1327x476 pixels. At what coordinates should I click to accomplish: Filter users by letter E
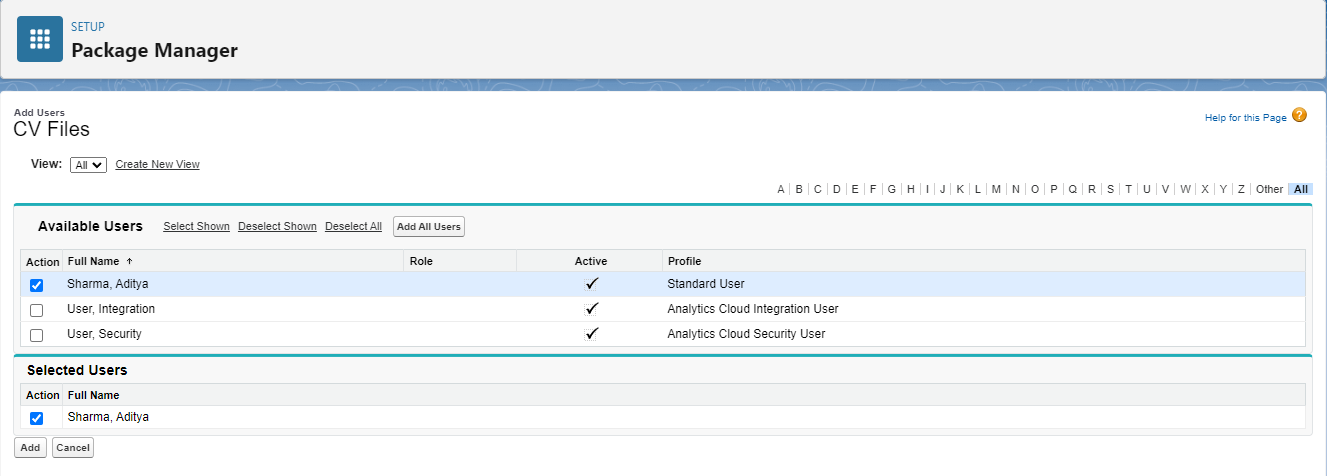855,189
